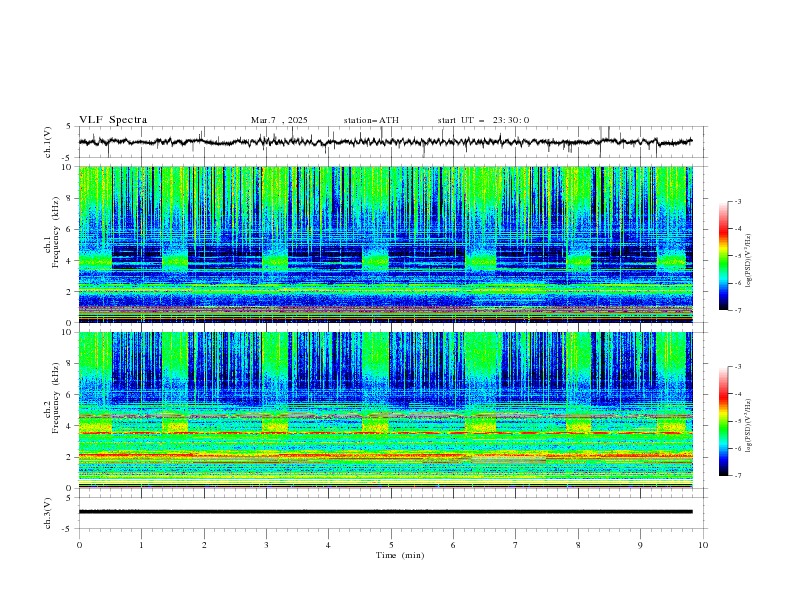The width and height of the screenshot is (792, 612).
Task: Click the time-axis tick label "7"
Action: (516, 545)
